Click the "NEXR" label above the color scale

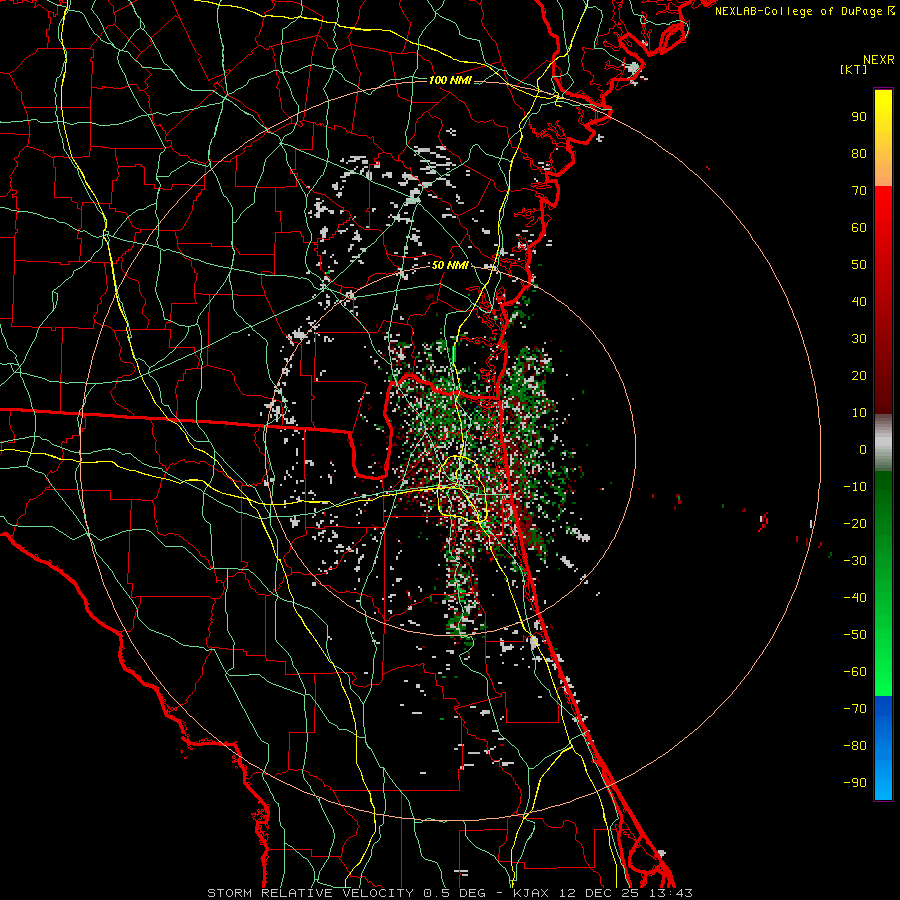pos(878,60)
